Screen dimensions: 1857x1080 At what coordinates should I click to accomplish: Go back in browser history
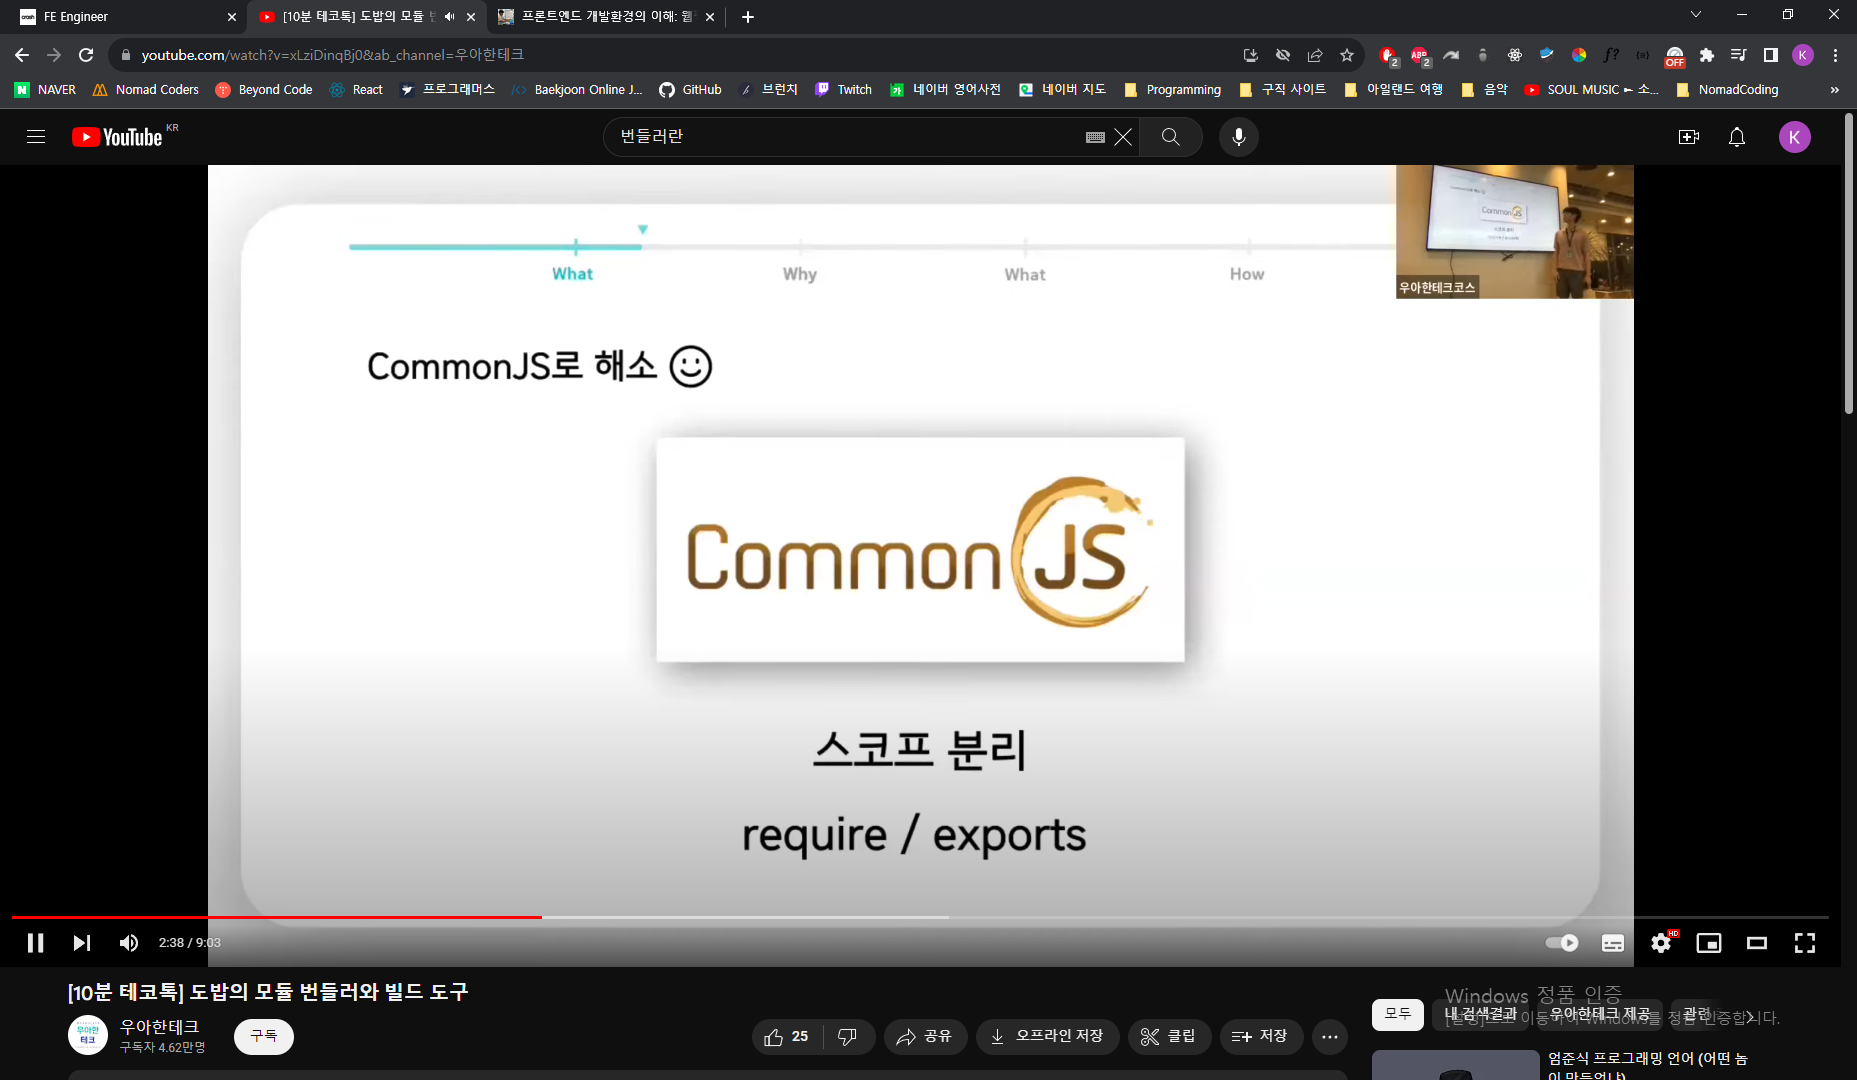coord(22,55)
